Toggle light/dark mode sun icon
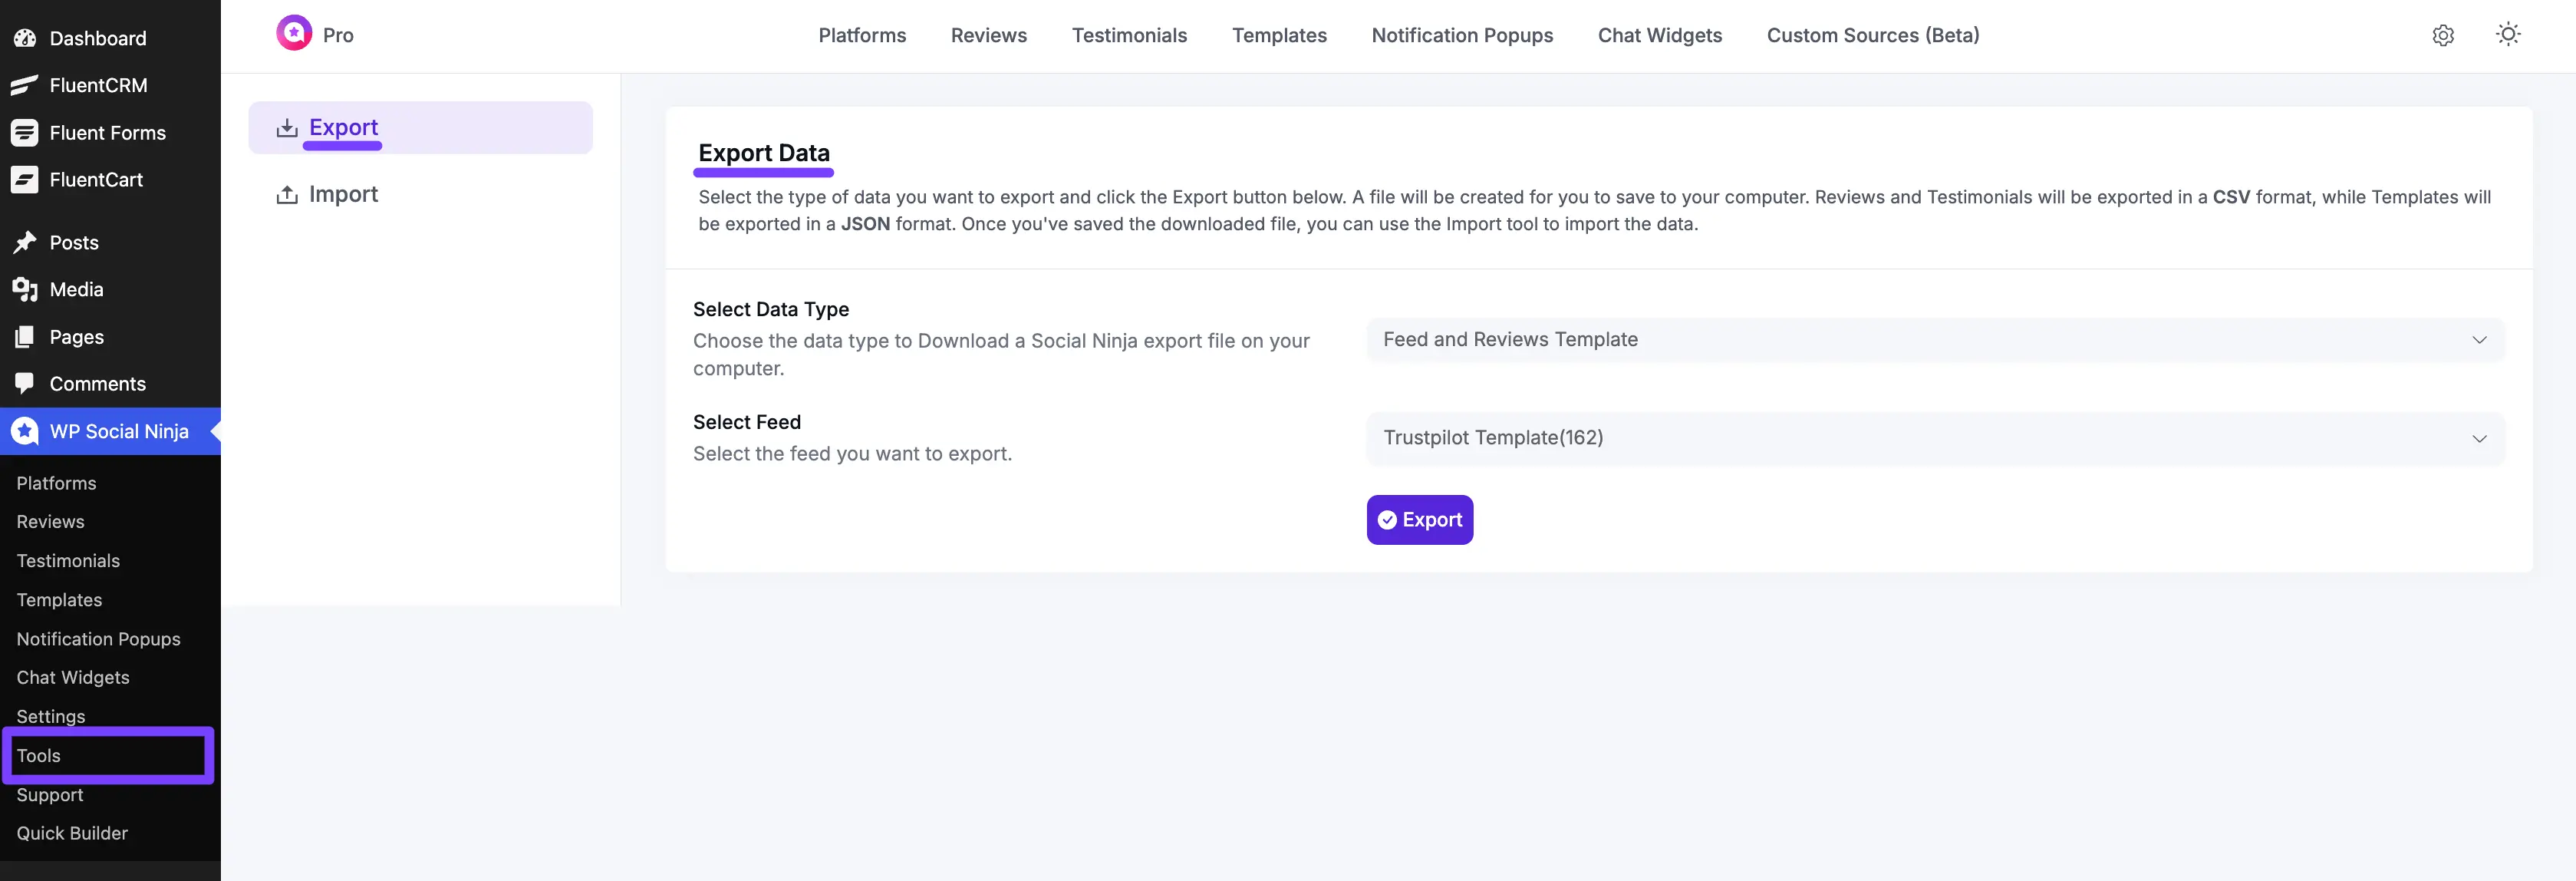The height and width of the screenshot is (881, 2576). (2508, 34)
